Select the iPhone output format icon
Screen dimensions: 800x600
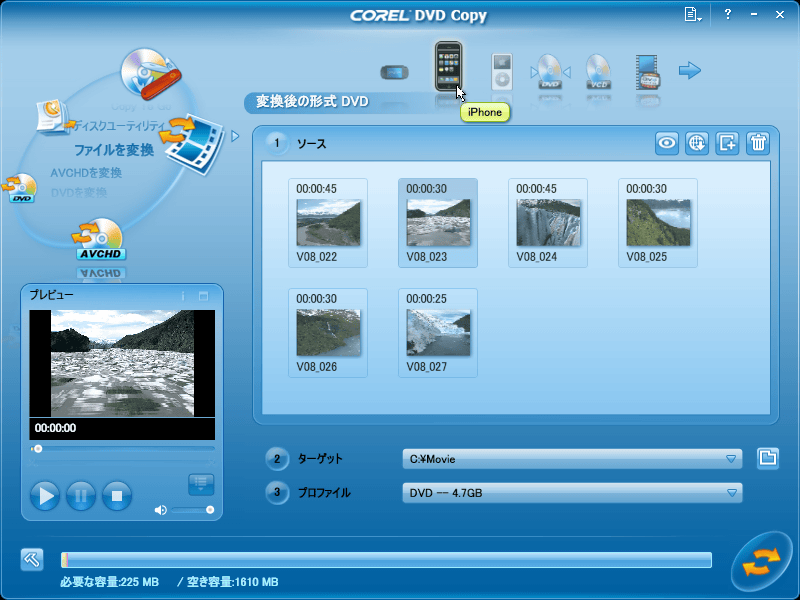(x=448, y=67)
